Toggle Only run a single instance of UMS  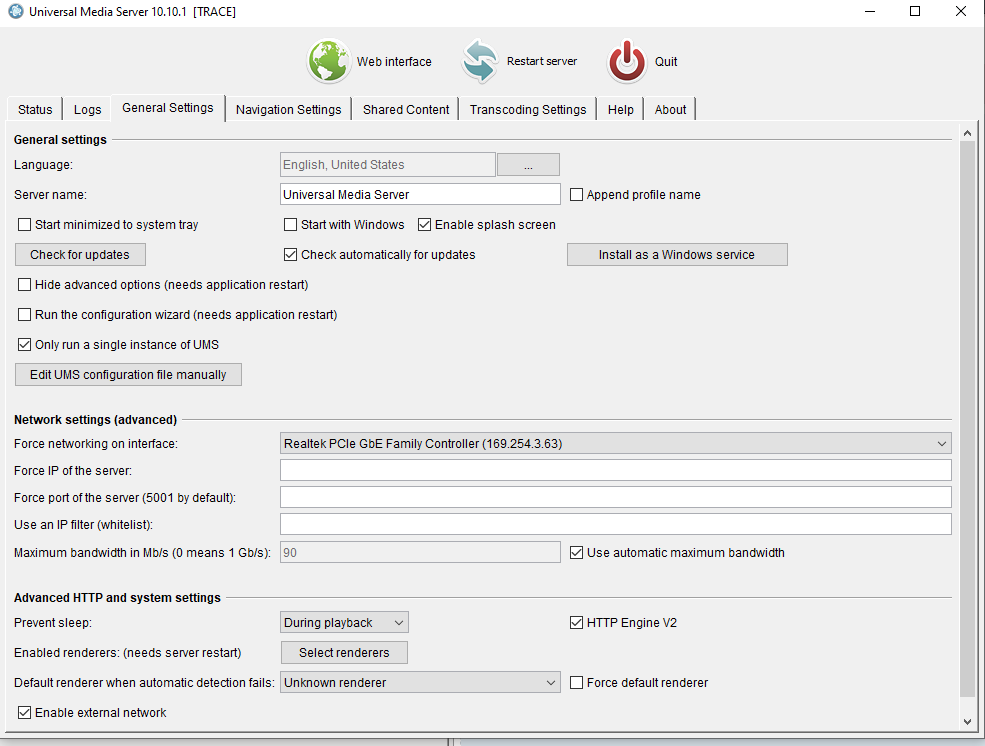pyautogui.click(x=24, y=345)
